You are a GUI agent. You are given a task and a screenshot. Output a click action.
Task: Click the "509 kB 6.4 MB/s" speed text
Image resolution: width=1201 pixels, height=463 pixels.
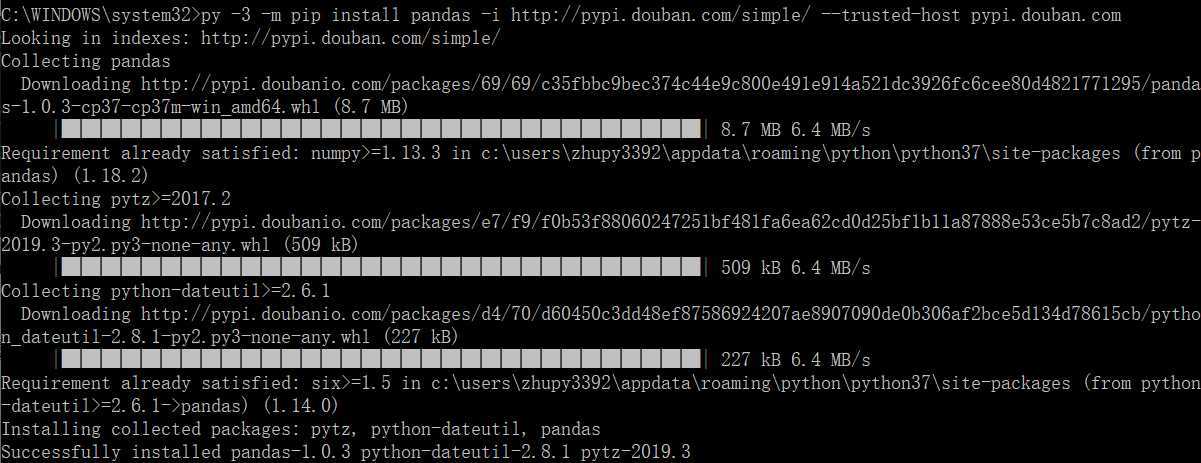[796, 268]
